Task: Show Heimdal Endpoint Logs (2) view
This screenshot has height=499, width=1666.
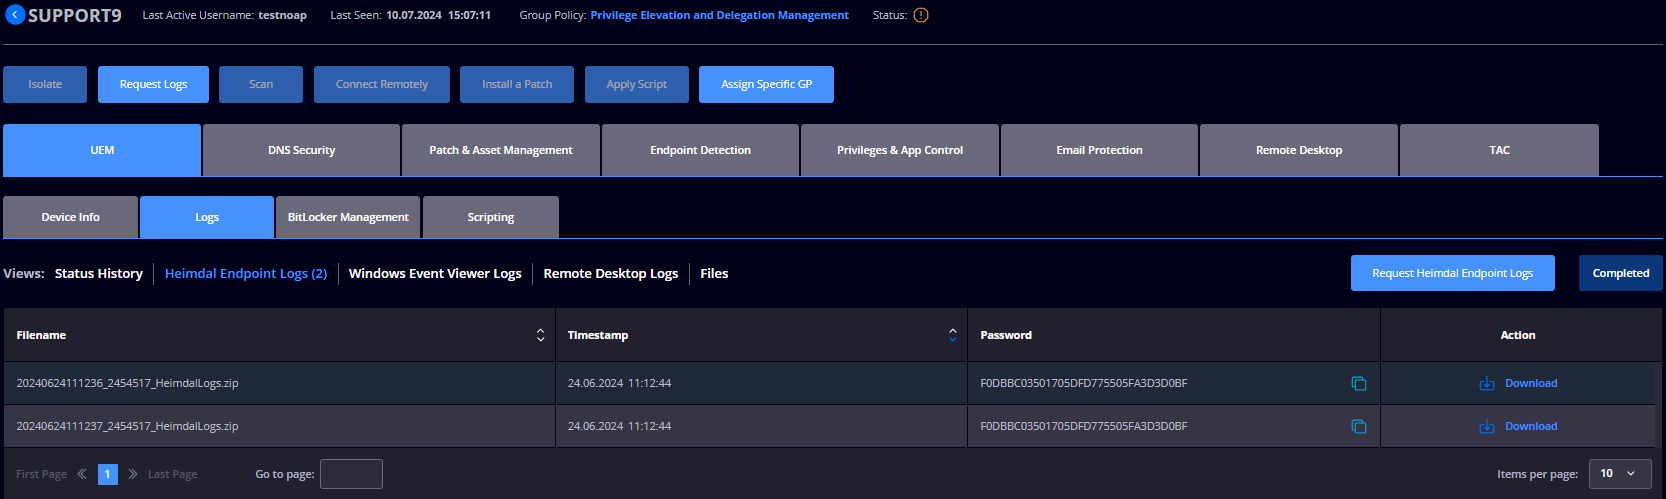Action: (246, 273)
